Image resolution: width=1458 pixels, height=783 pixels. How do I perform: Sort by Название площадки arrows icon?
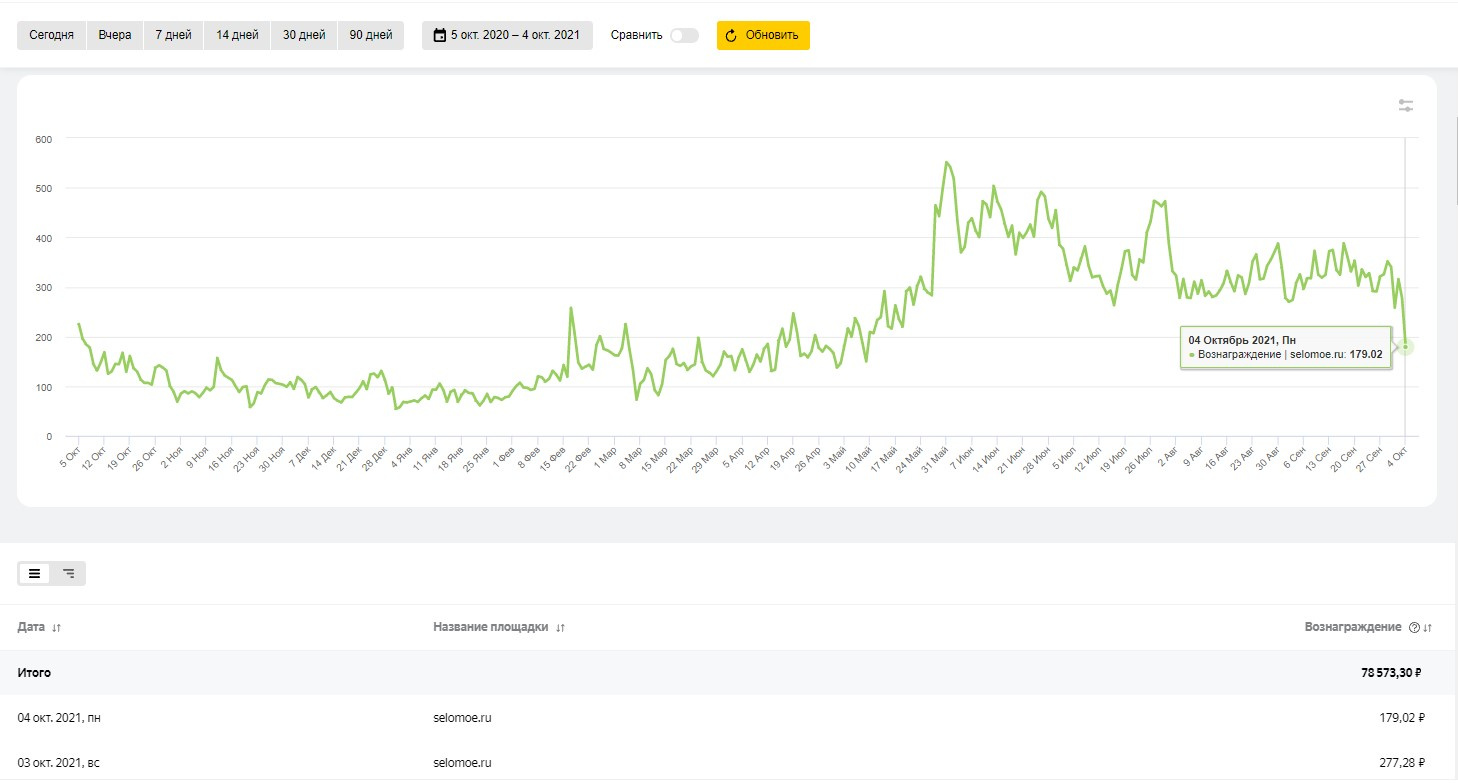coord(560,628)
